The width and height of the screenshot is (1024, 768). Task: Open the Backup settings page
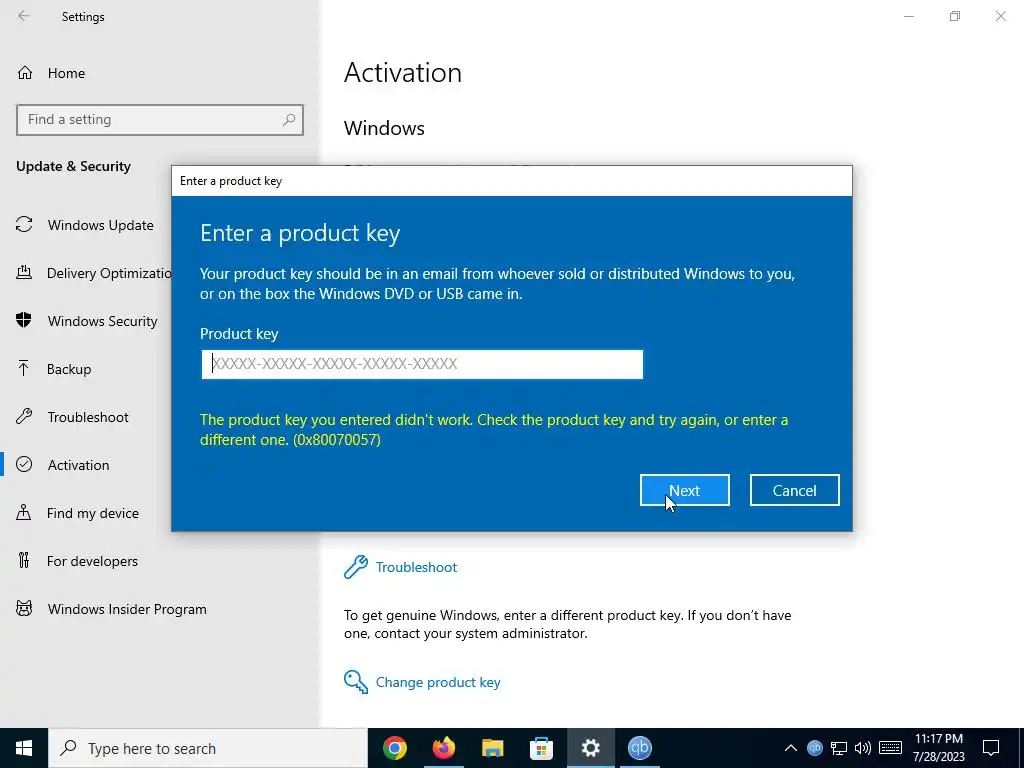click(69, 369)
